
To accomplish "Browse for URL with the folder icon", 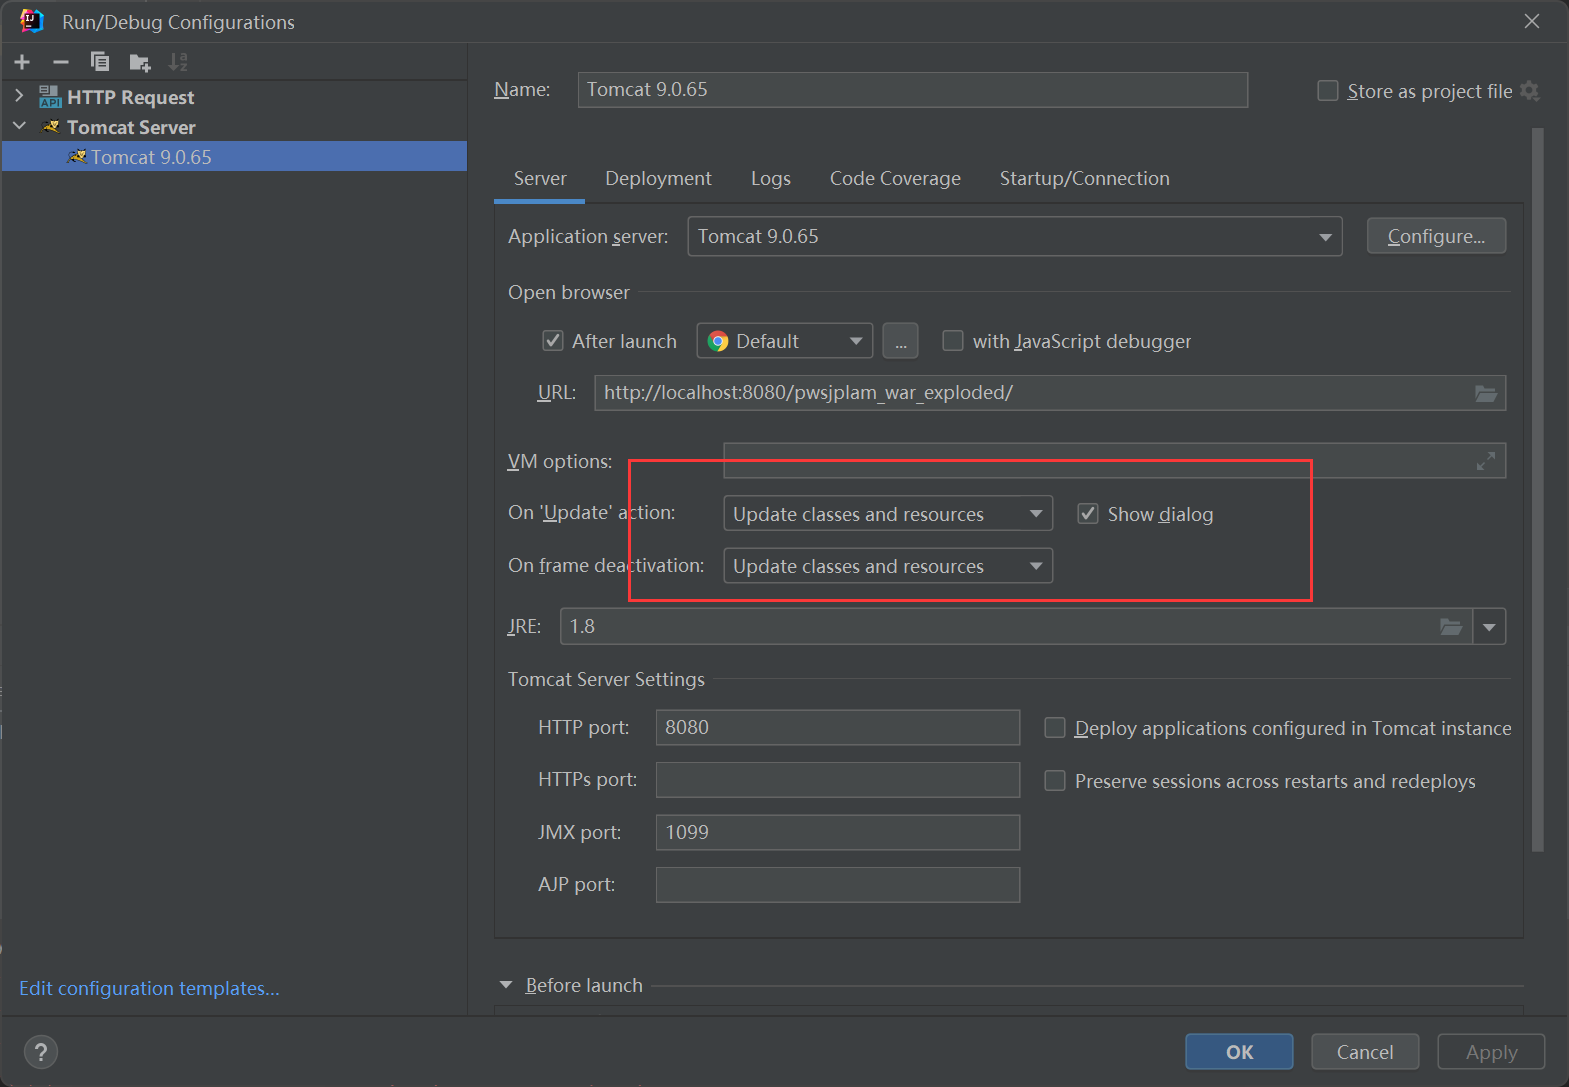I will point(1486,394).
